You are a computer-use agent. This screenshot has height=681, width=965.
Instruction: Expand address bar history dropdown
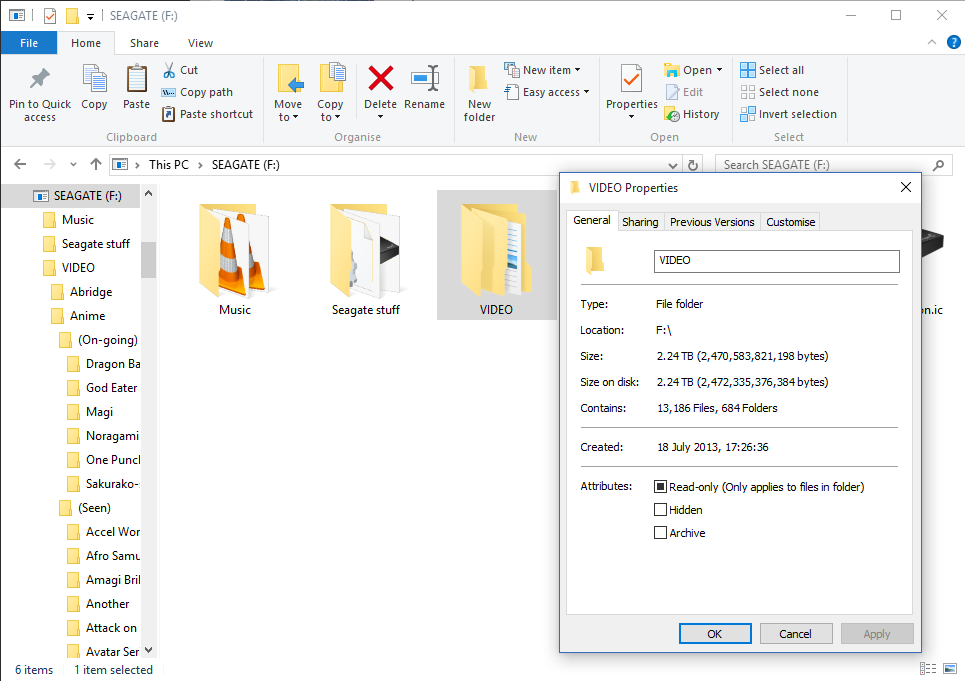pyautogui.click(x=673, y=165)
